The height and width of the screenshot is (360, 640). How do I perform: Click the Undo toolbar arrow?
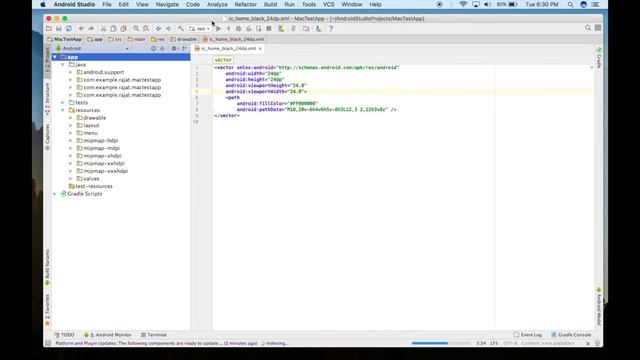81,29
